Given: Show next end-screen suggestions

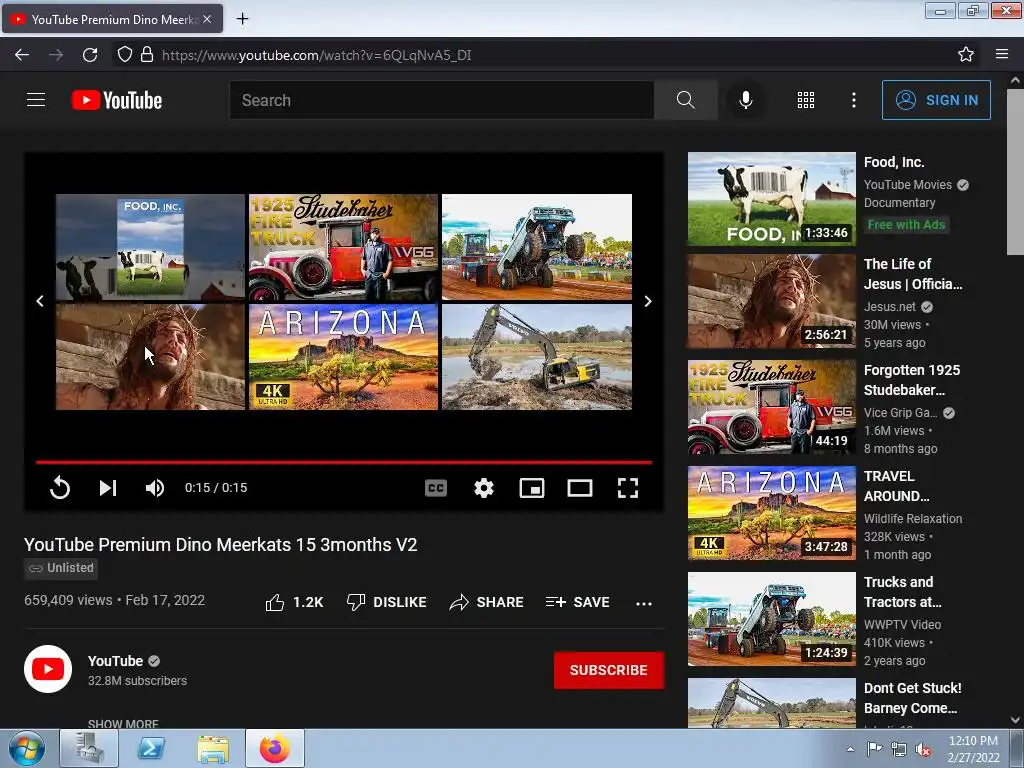Looking at the screenshot, I should [x=648, y=301].
